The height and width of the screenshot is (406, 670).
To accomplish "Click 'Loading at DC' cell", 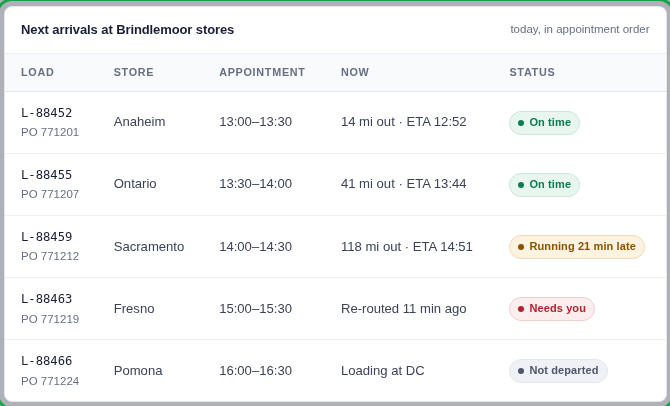I will pyautogui.click(x=382, y=371).
